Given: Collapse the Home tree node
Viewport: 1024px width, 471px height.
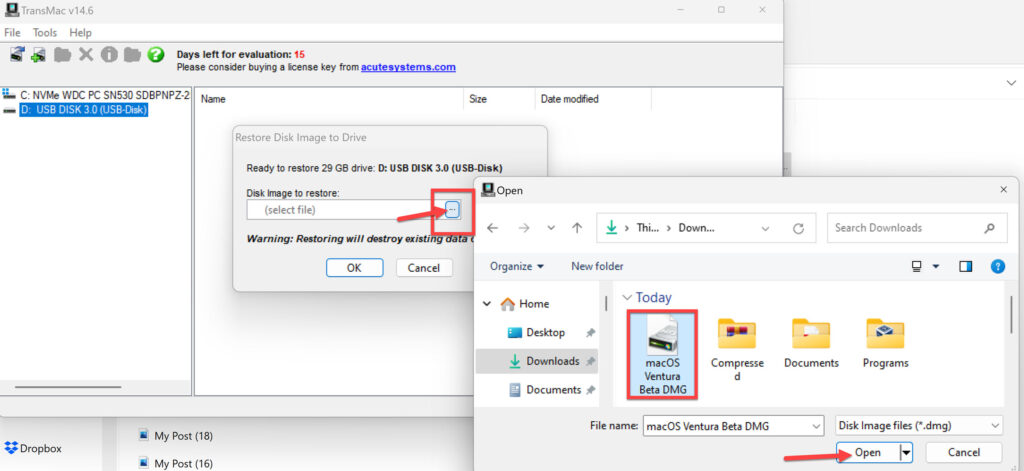Looking at the screenshot, I should coord(487,304).
